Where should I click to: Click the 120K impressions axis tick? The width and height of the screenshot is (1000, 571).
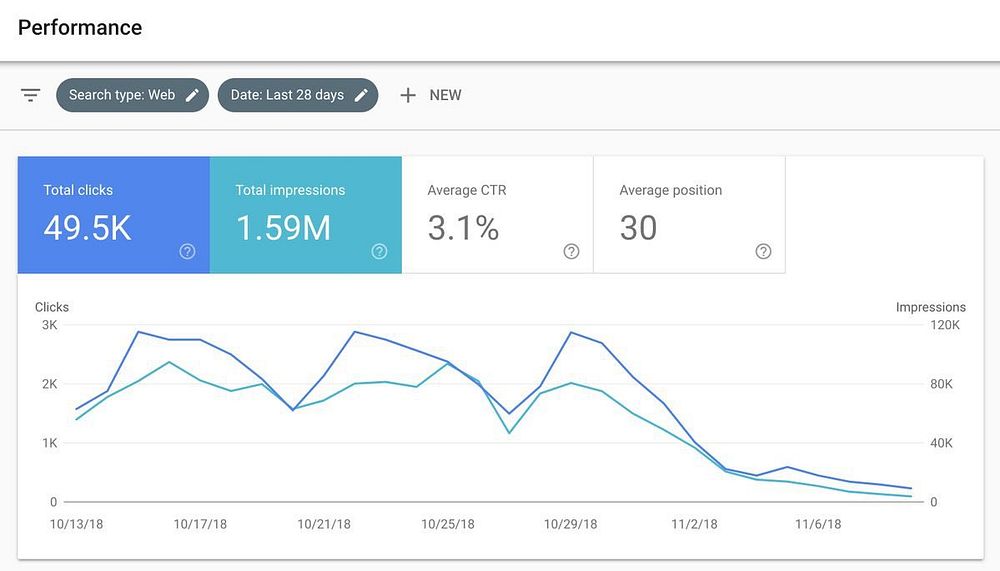tap(945, 325)
